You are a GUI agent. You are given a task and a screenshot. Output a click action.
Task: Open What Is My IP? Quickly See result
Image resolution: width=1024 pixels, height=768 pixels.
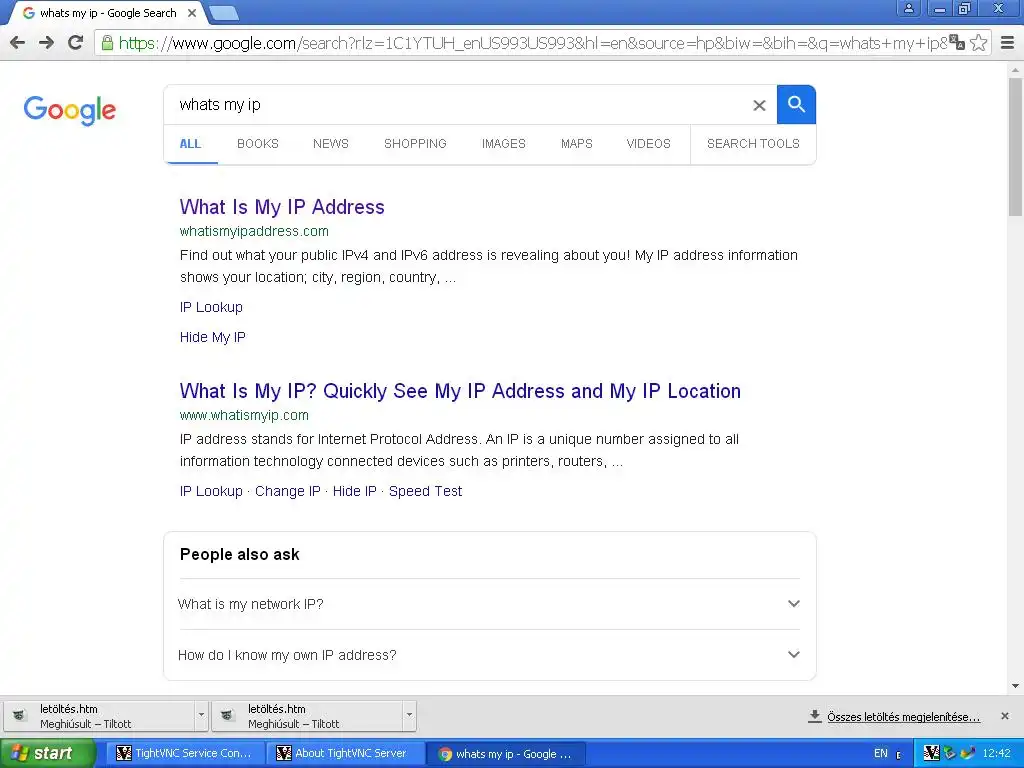click(x=460, y=391)
